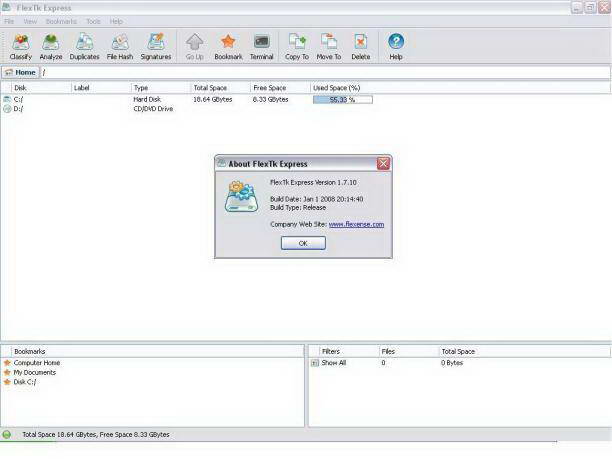612x459 pixels.
Task: Select the D:/ CD/DVD drive row
Action: tap(187, 109)
